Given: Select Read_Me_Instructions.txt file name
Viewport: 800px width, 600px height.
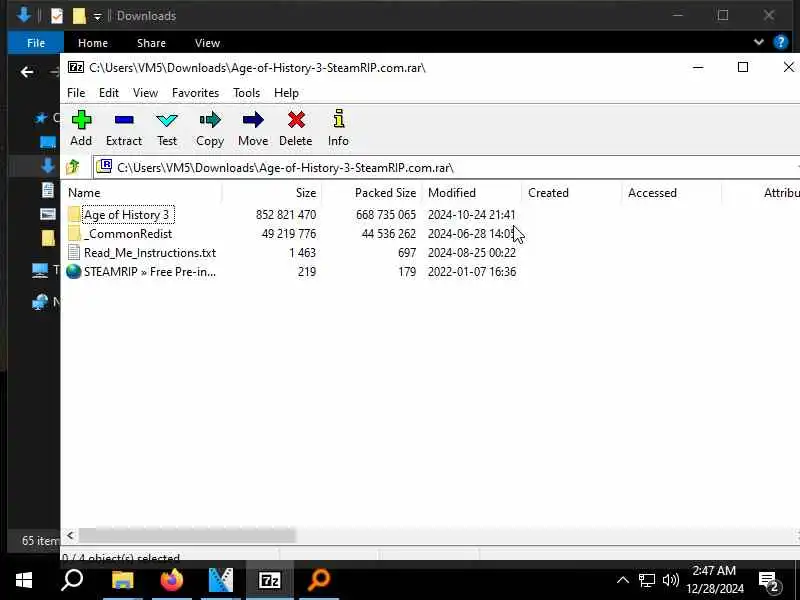Looking at the screenshot, I should pos(150,253).
